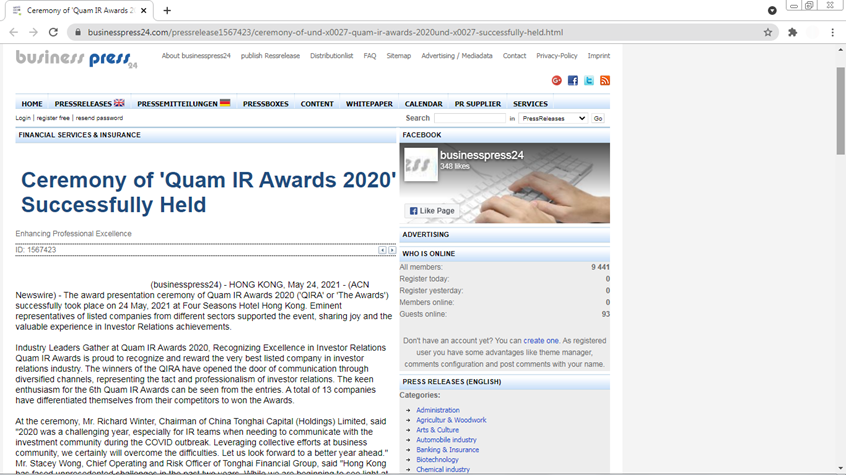Click the scrollbar down arrow
846x475 pixels.
coord(841,469)
